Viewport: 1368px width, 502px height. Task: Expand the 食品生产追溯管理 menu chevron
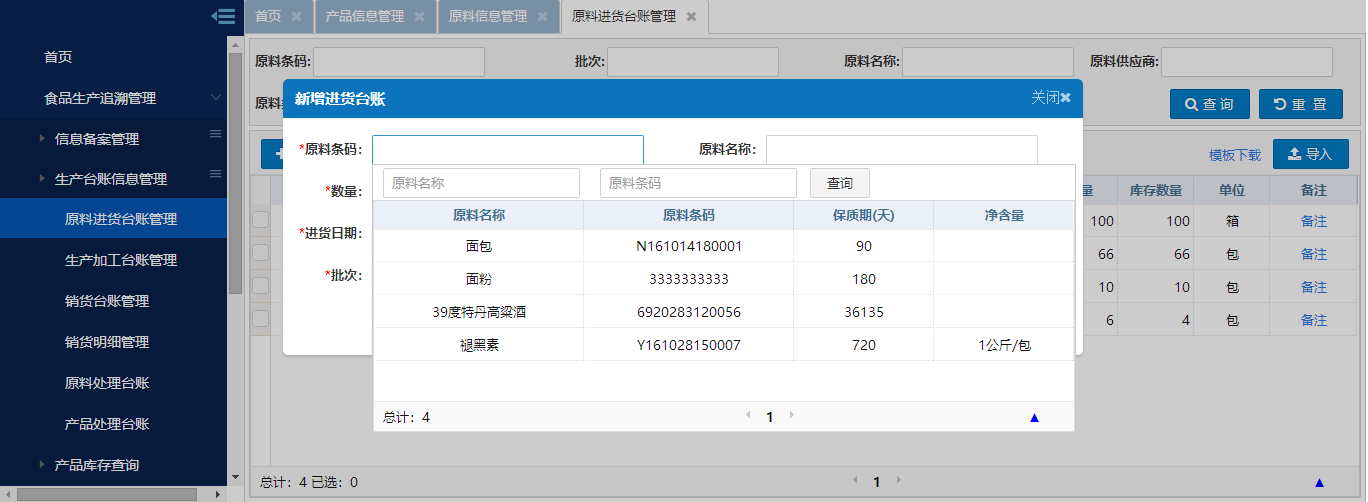[x=215, y=98]
